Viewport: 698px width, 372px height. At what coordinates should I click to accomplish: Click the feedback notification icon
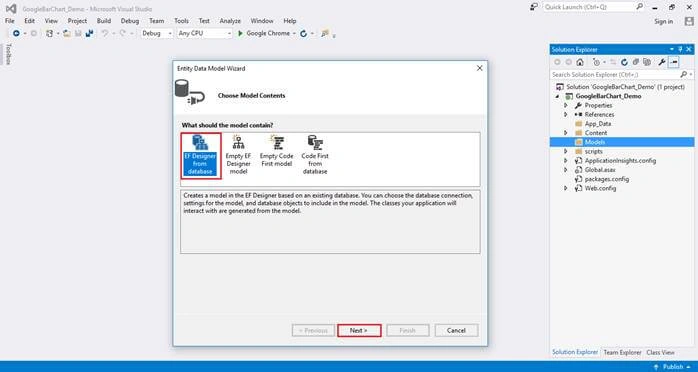pyautogui.click(x=534, y=7)
